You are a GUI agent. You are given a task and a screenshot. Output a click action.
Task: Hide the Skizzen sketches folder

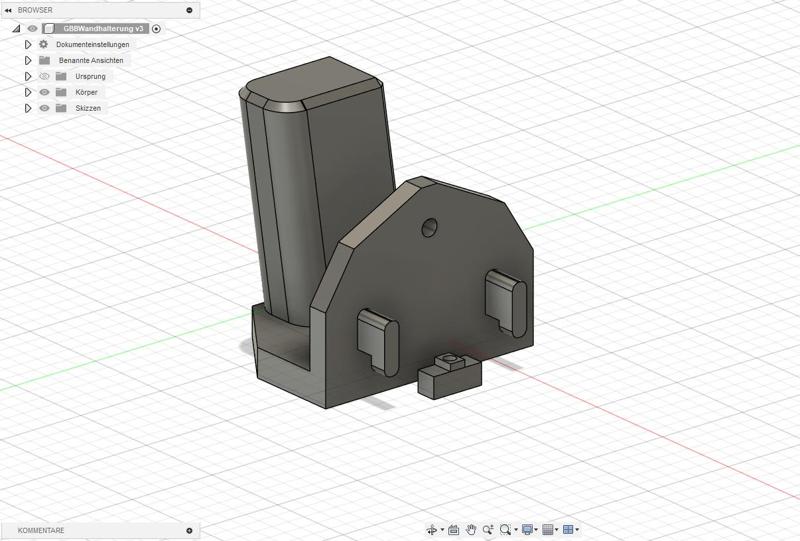tap(44, 108)
